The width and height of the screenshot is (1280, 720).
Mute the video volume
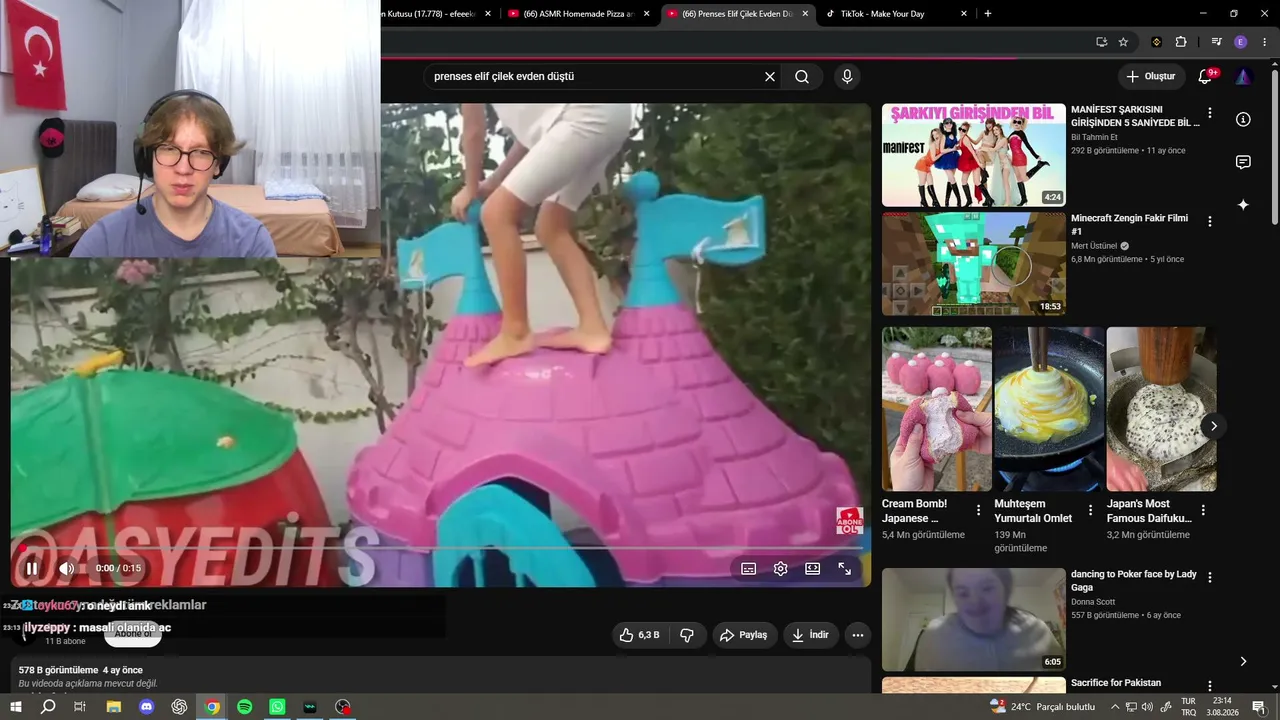click(66, 568)
